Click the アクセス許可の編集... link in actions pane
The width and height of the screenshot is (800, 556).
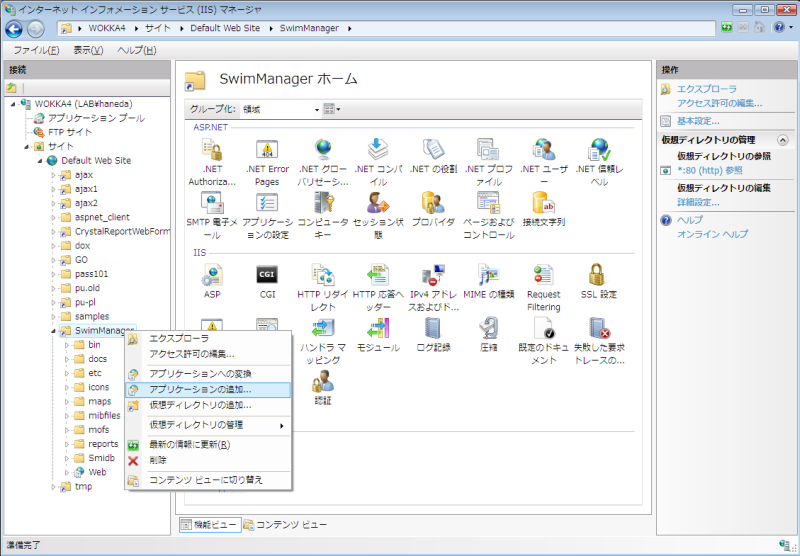pyautogui.click(x=719, y=104)
